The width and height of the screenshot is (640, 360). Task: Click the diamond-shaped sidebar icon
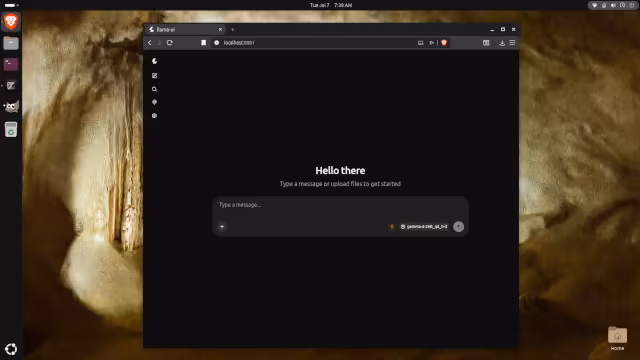click(x=154, y=102)
